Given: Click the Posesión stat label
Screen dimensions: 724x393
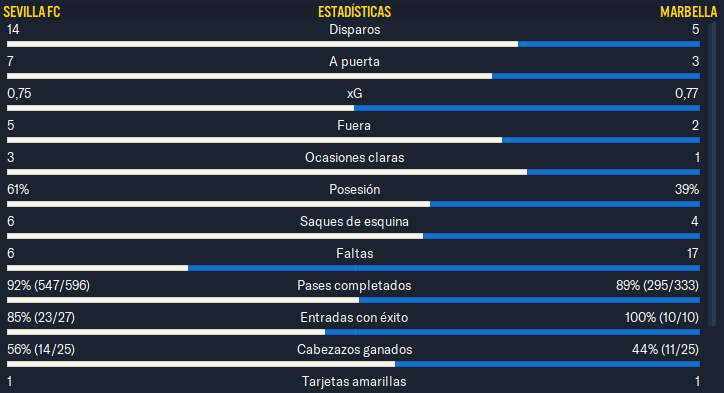Looking at the screenshot, I should point(355,189).
